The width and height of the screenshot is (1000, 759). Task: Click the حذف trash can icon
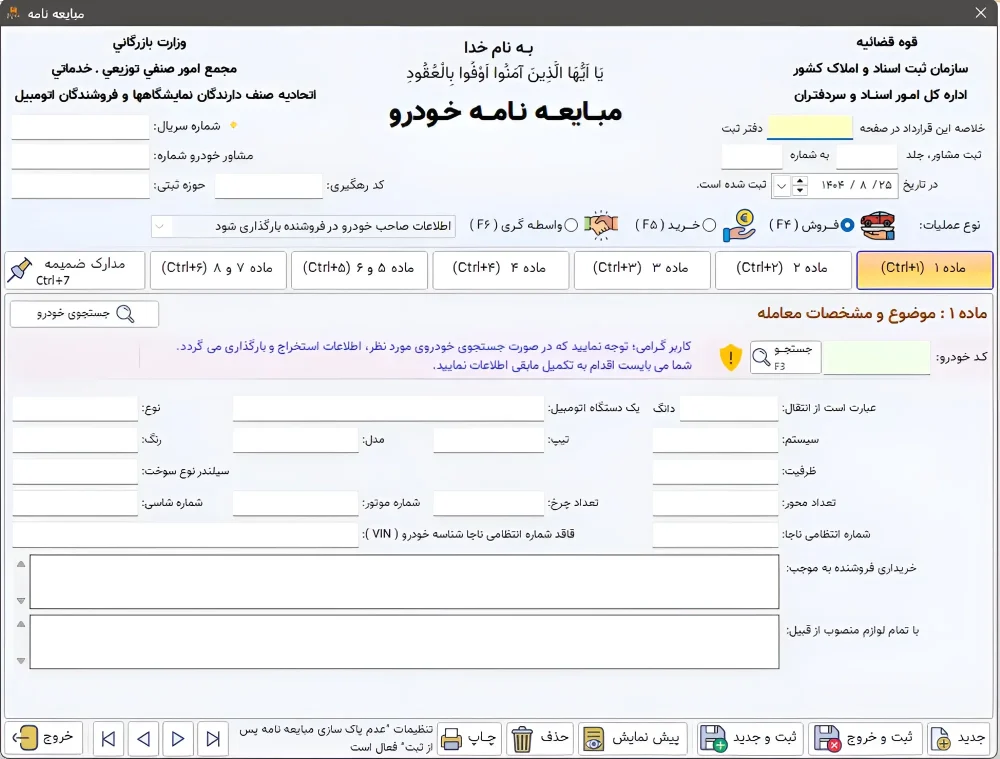522,739
